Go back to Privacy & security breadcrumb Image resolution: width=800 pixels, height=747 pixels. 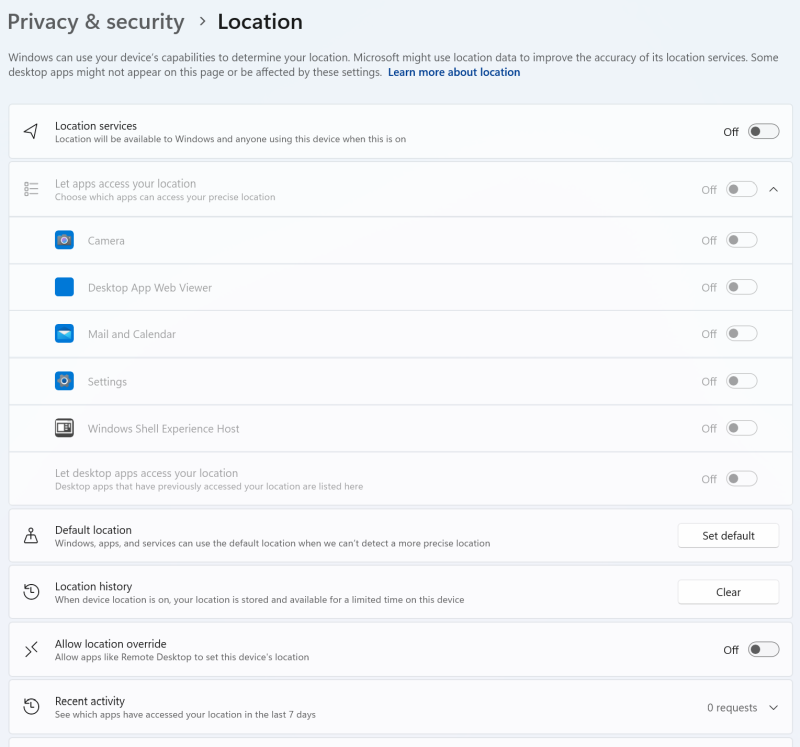pyautogui.click(x=96, y=22)
